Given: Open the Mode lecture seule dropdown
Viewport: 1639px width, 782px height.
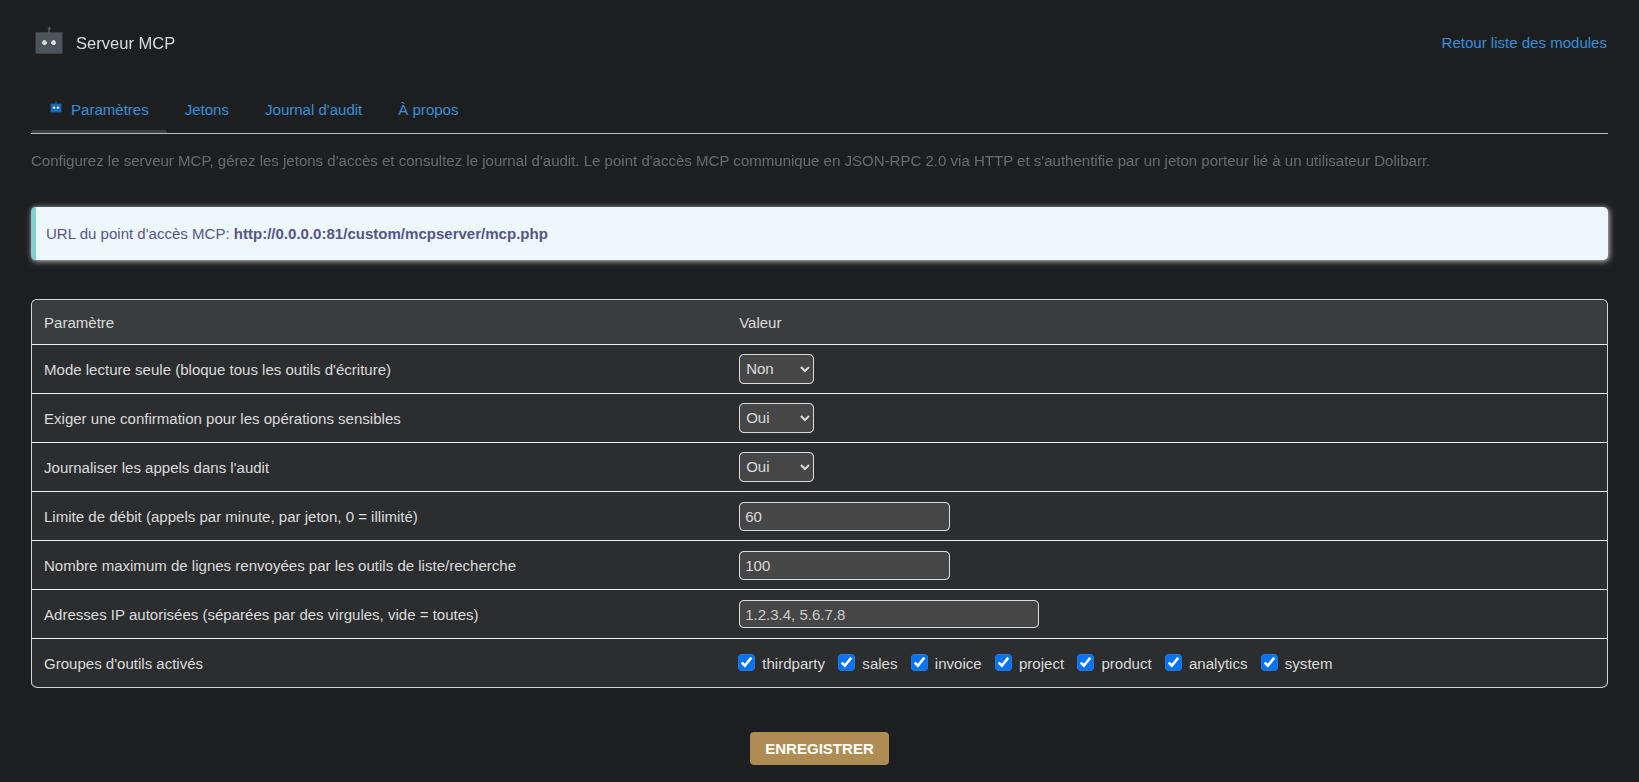Looking at the screenshot, I should tap(776, 369).
